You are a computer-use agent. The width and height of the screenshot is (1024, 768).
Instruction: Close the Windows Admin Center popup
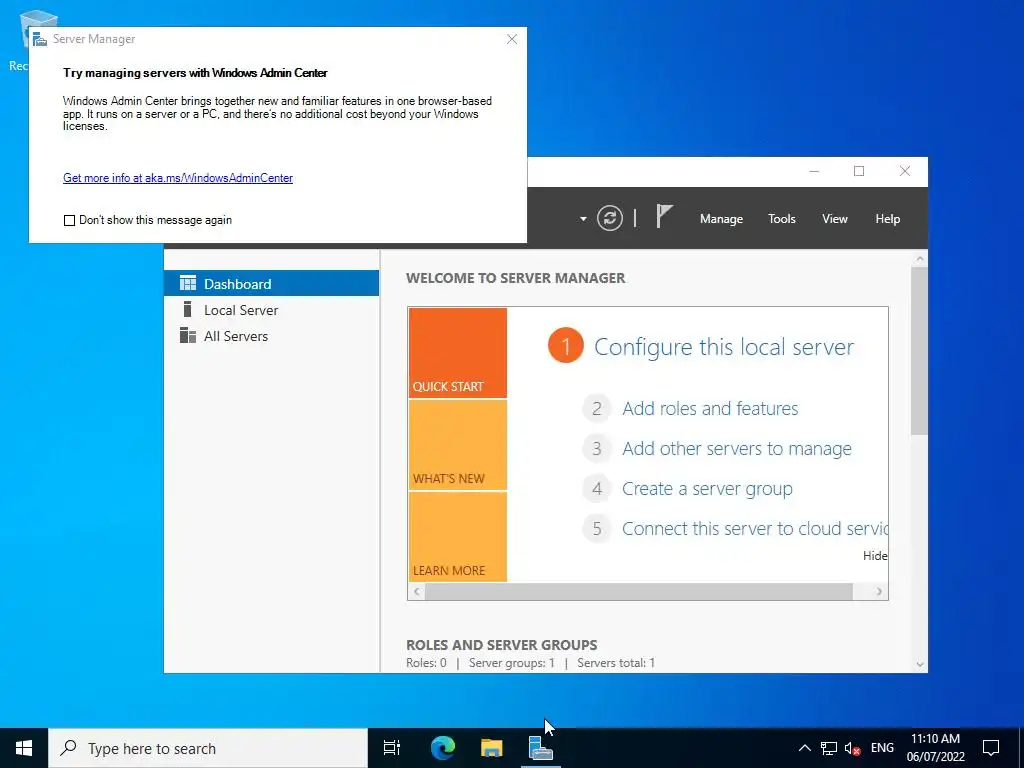pos(512,39)
